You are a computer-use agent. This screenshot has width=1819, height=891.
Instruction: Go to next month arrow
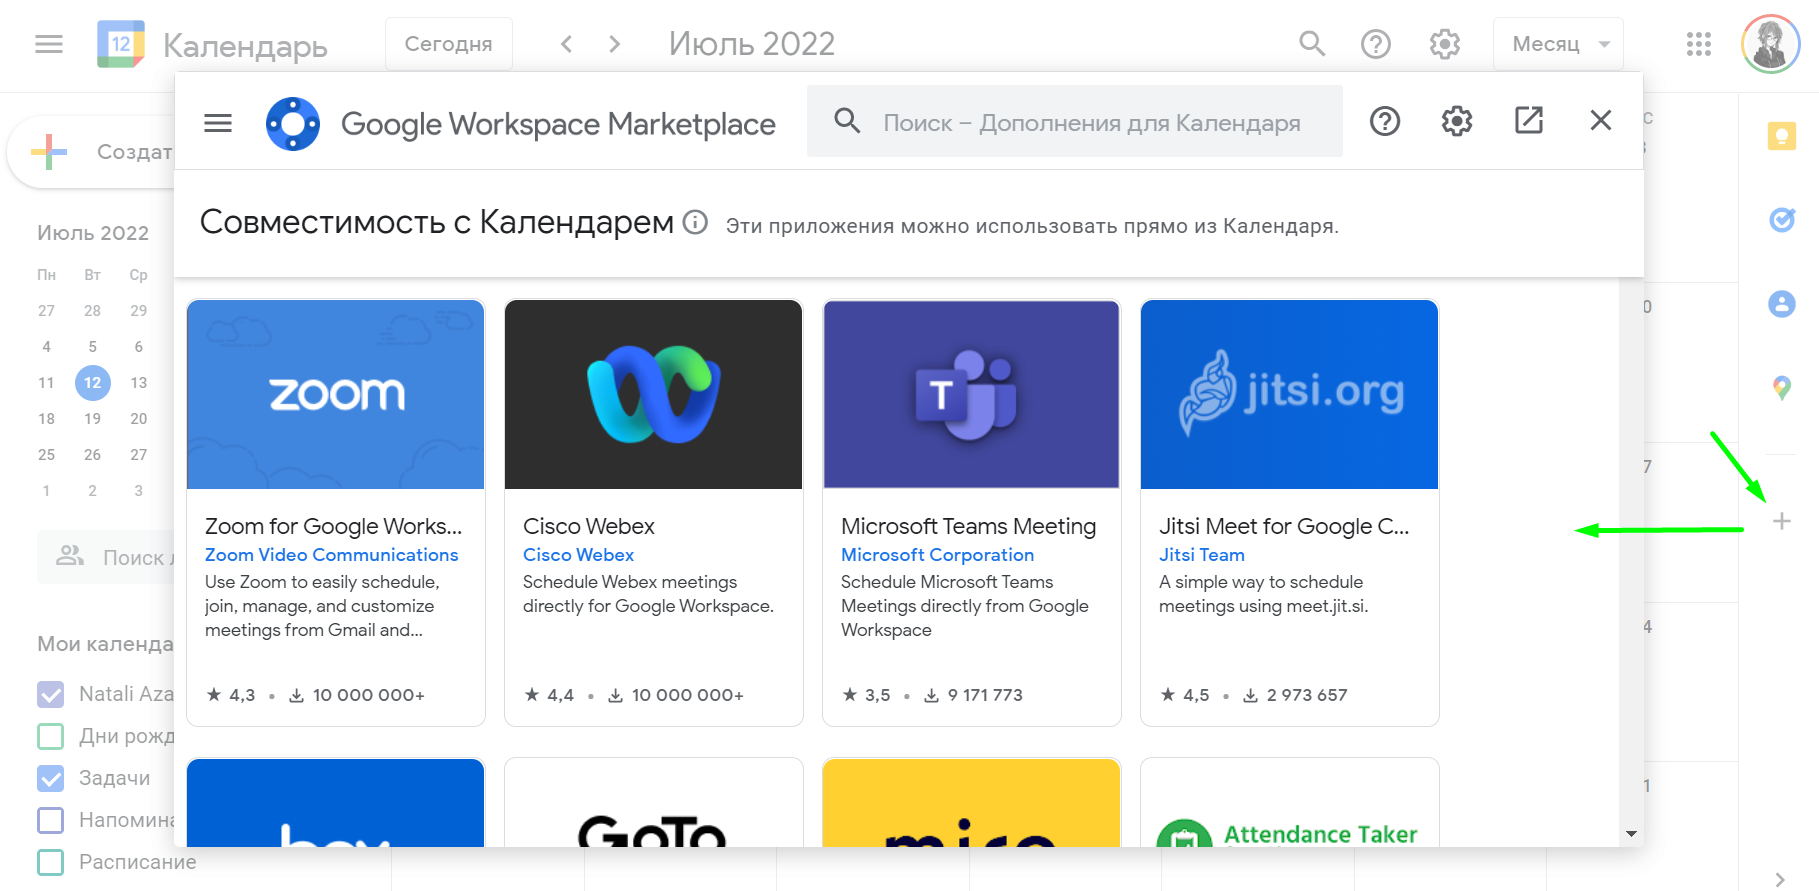[615, 44]
